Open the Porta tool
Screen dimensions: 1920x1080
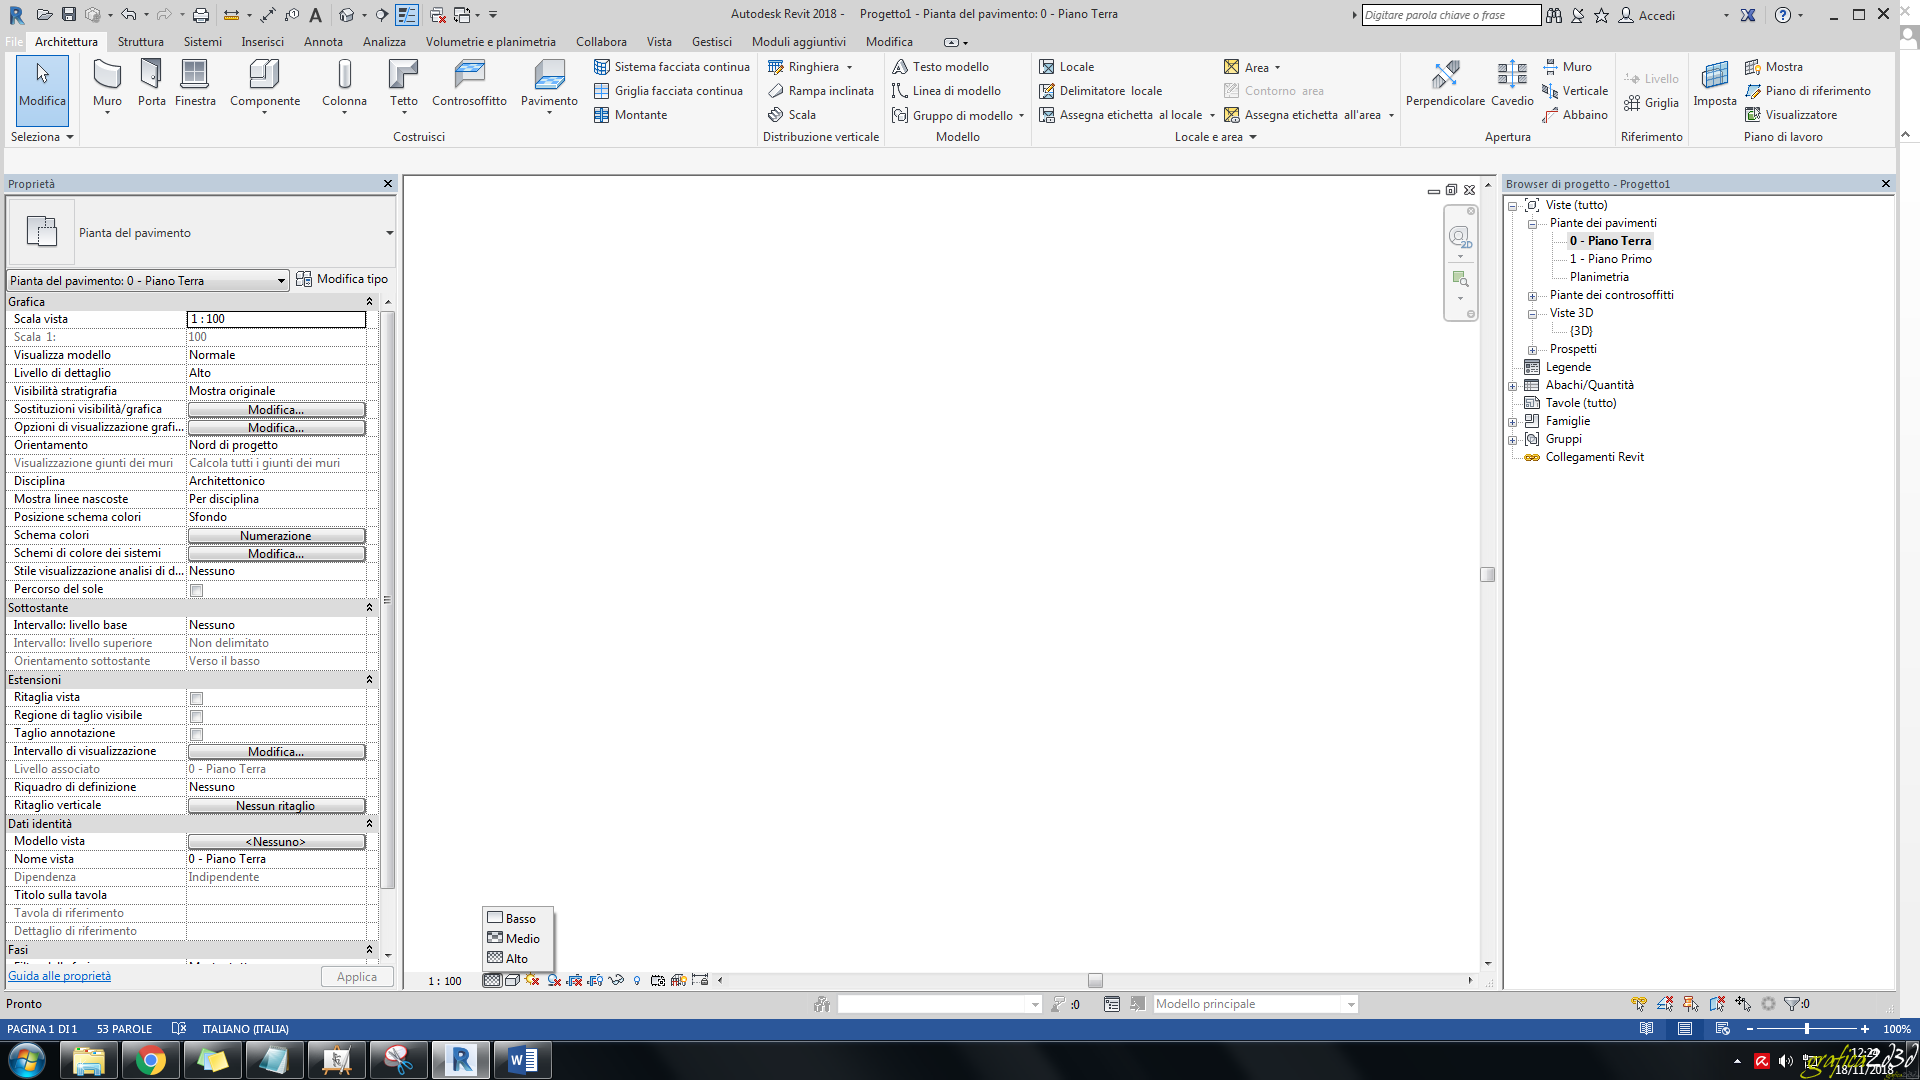pos(151,85)
